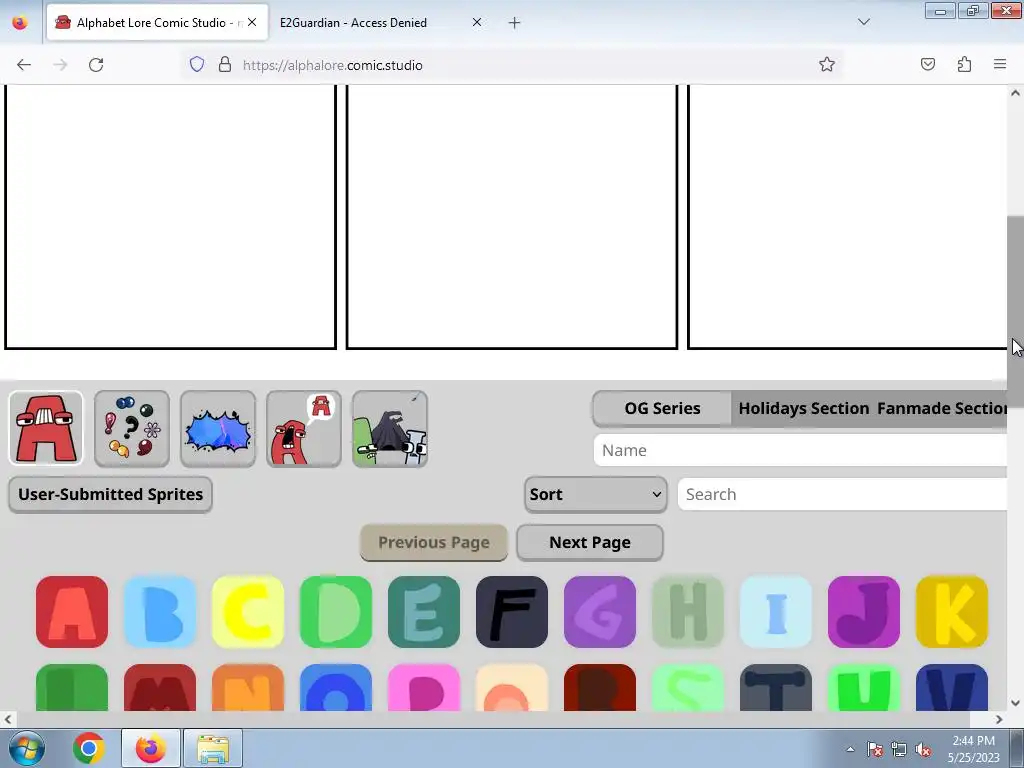The height and width of the screenshot is (768, 1024).
Task: Pick the navy letter V sprite
Action: (x=952, y=688)
